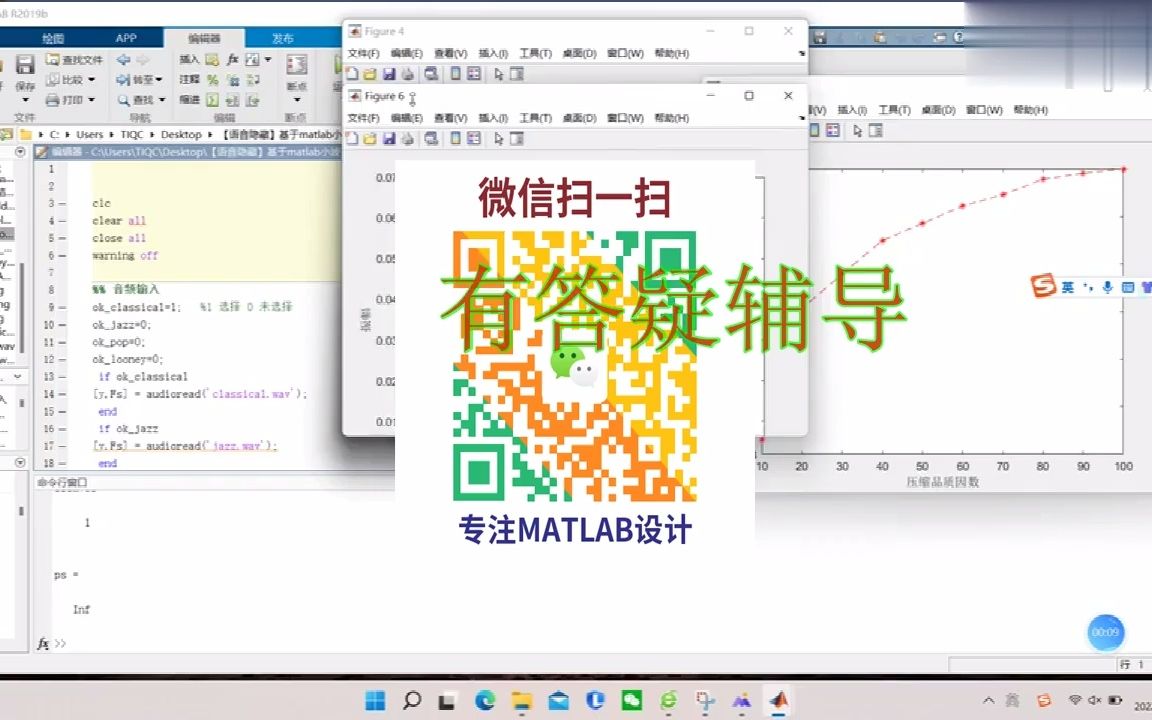Select the Save icon in the Editor ribbon
The image size is (1152, 720).
[25, 64]
